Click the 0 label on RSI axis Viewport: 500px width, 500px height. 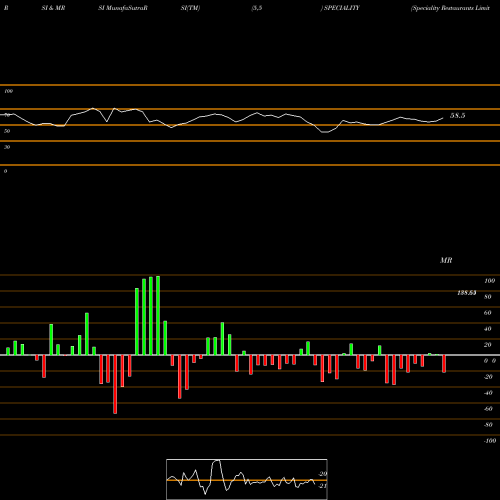click(5, 171)
